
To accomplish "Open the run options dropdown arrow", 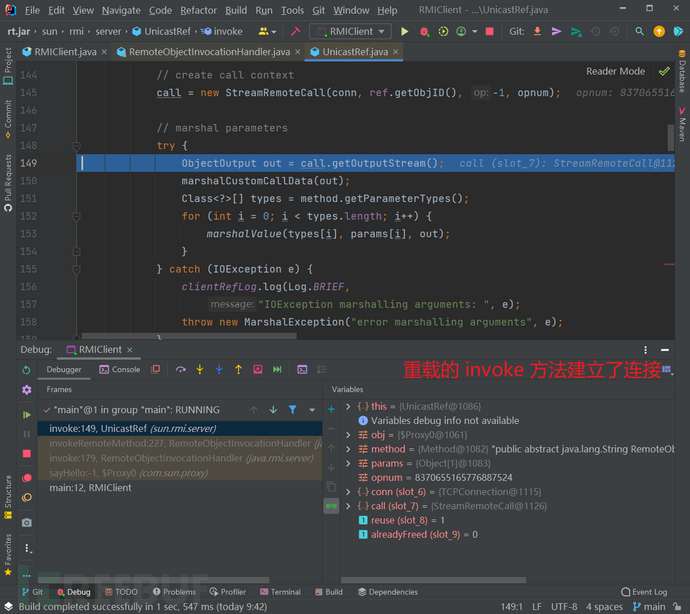I will (474, 31).
